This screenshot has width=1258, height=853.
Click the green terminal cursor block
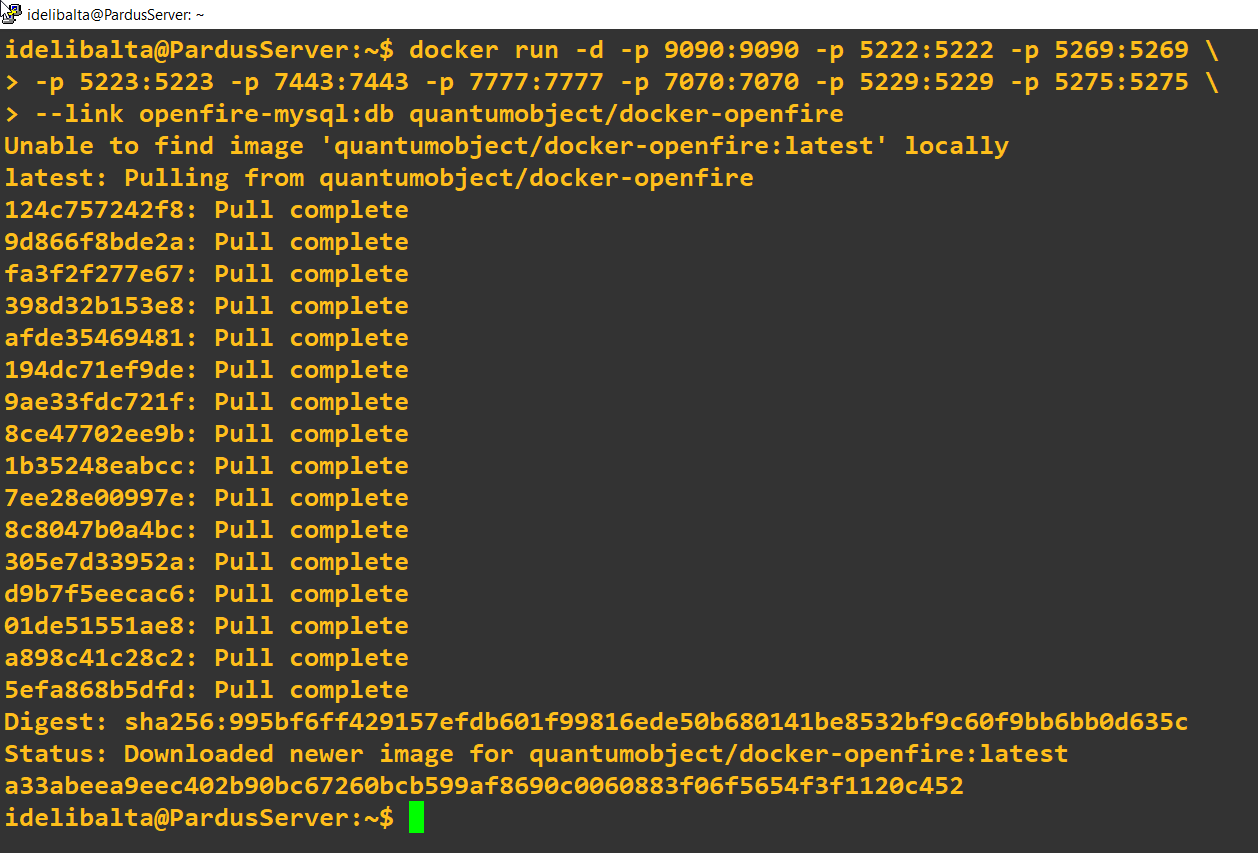(416, 817)
